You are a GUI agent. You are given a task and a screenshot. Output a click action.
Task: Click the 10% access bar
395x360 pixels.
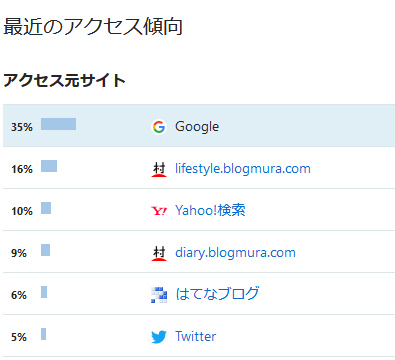point(46,208)
